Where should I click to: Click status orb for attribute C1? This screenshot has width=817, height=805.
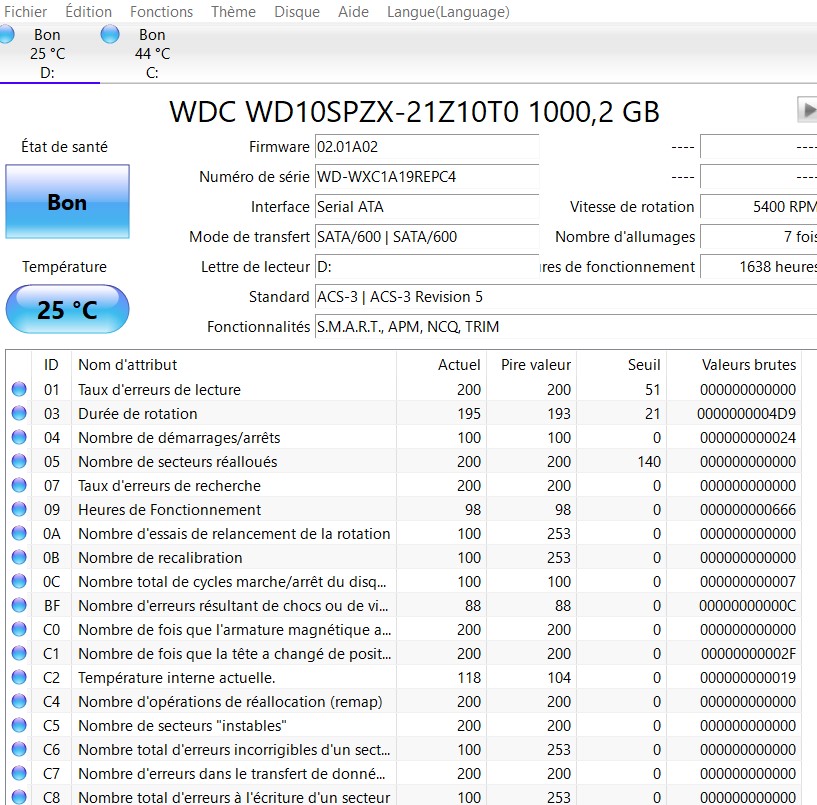point(19,653)
